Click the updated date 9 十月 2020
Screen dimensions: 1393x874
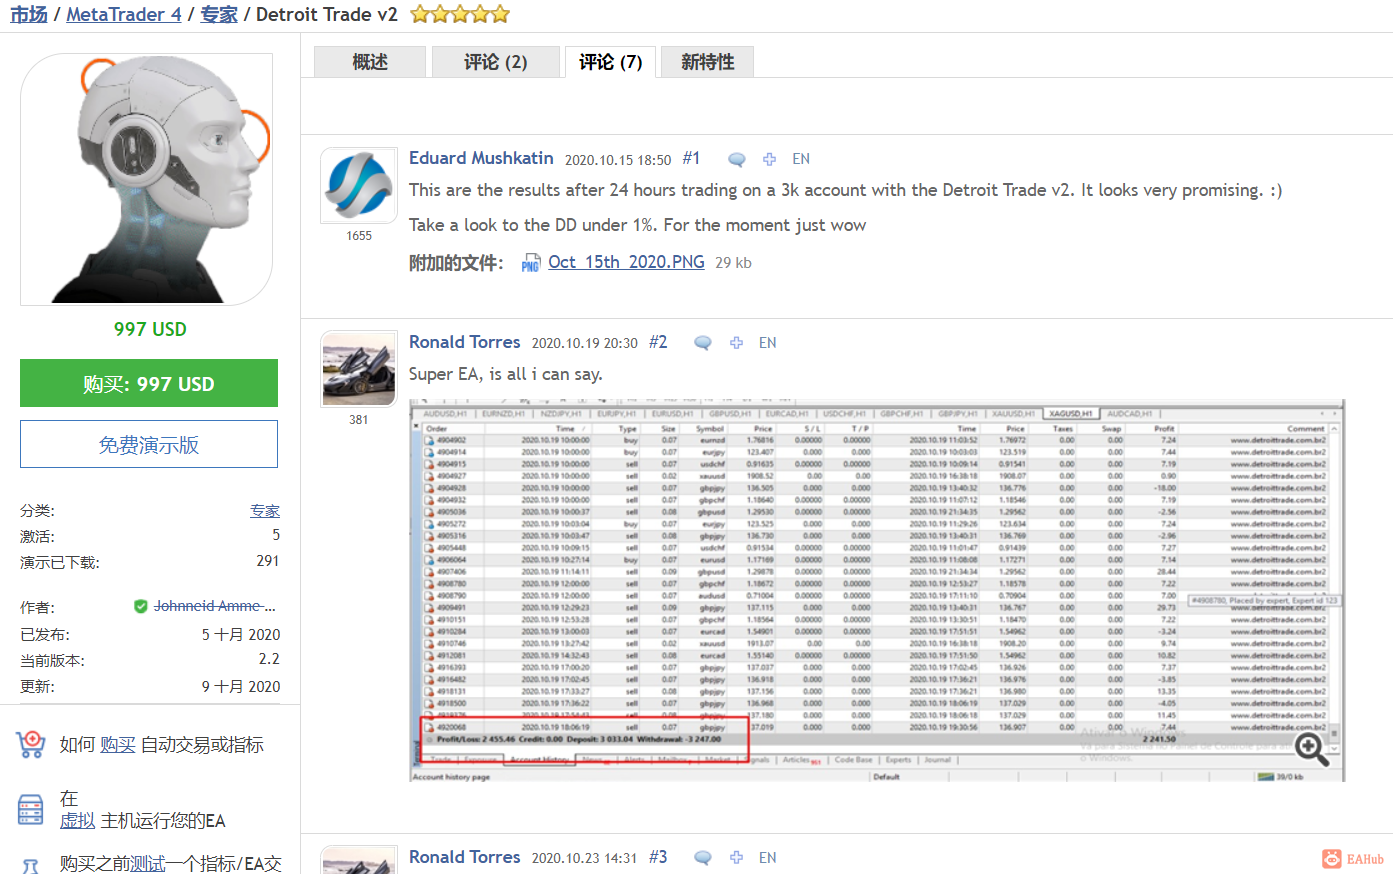coord(241,687)
